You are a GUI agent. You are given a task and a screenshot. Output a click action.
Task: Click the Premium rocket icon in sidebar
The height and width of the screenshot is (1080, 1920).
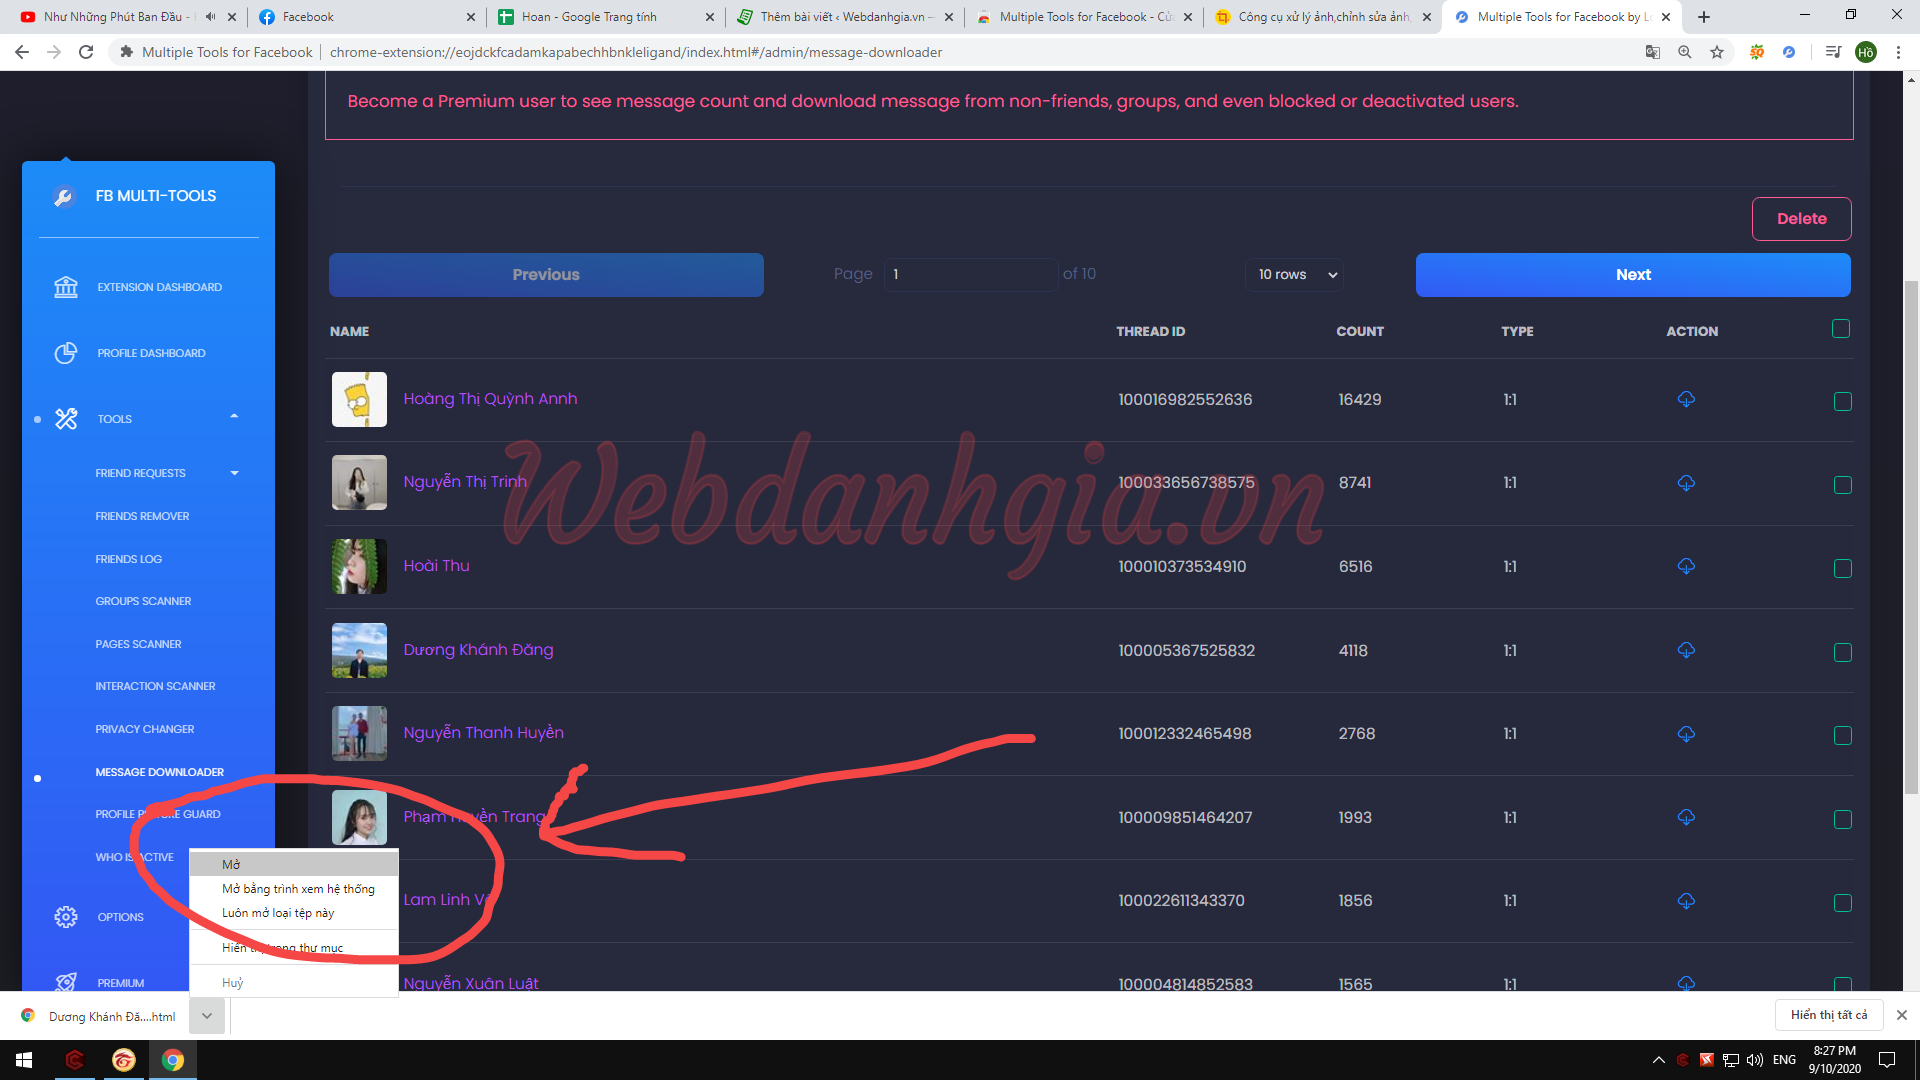coord(66,982)
